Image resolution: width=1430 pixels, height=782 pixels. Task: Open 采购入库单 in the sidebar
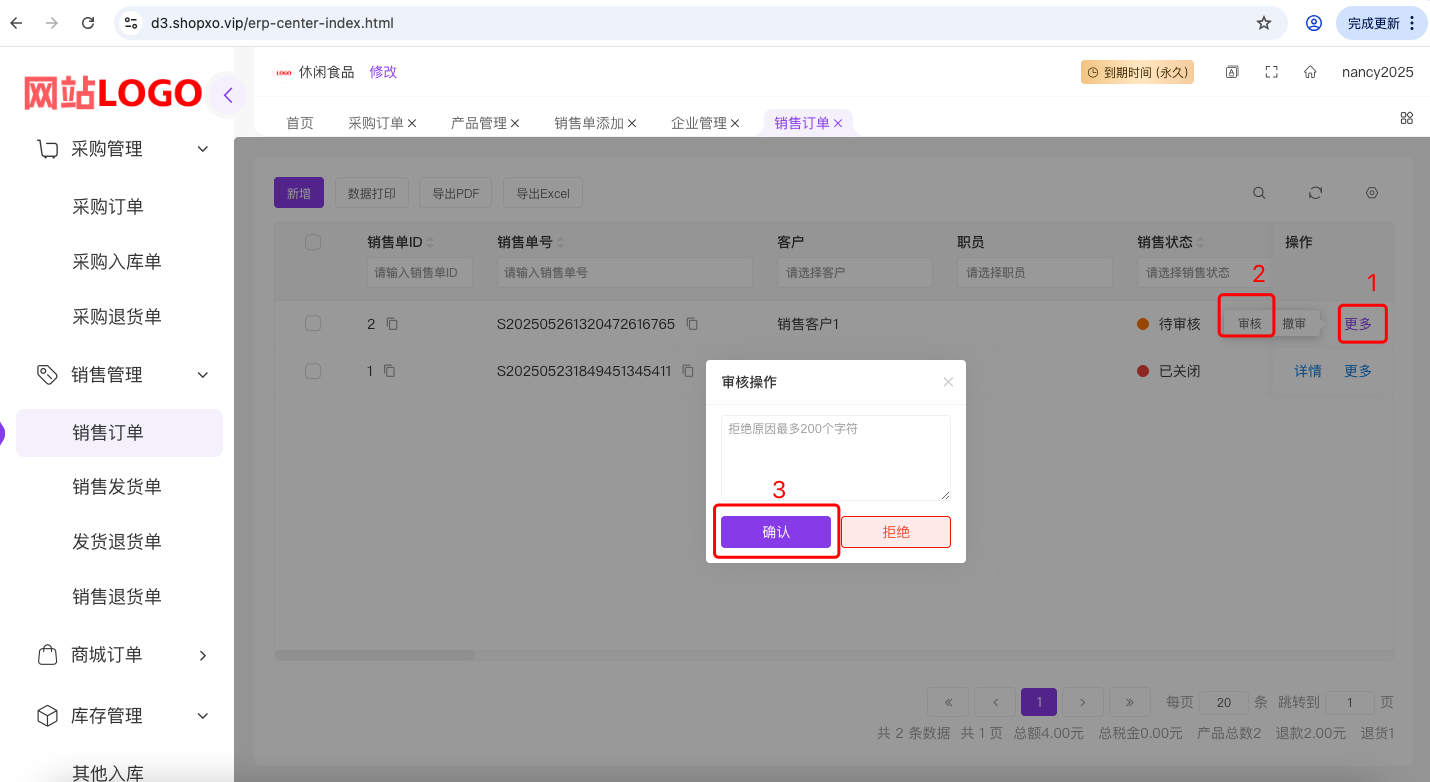click(x=117, y=262)
